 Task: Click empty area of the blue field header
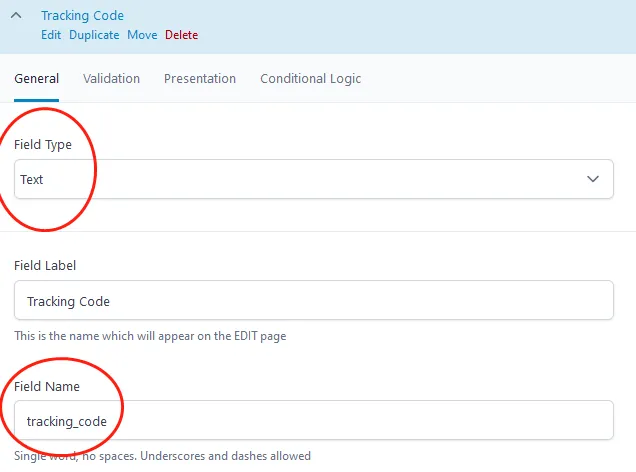(x=420, y=25)
